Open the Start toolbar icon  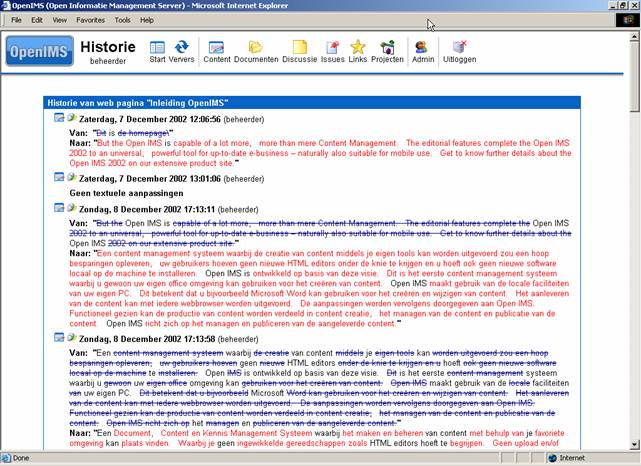point(157,47)
